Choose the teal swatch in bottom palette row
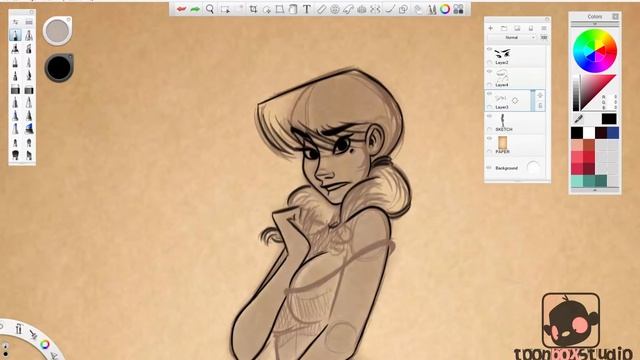640x360 pixels. point(589,181)
